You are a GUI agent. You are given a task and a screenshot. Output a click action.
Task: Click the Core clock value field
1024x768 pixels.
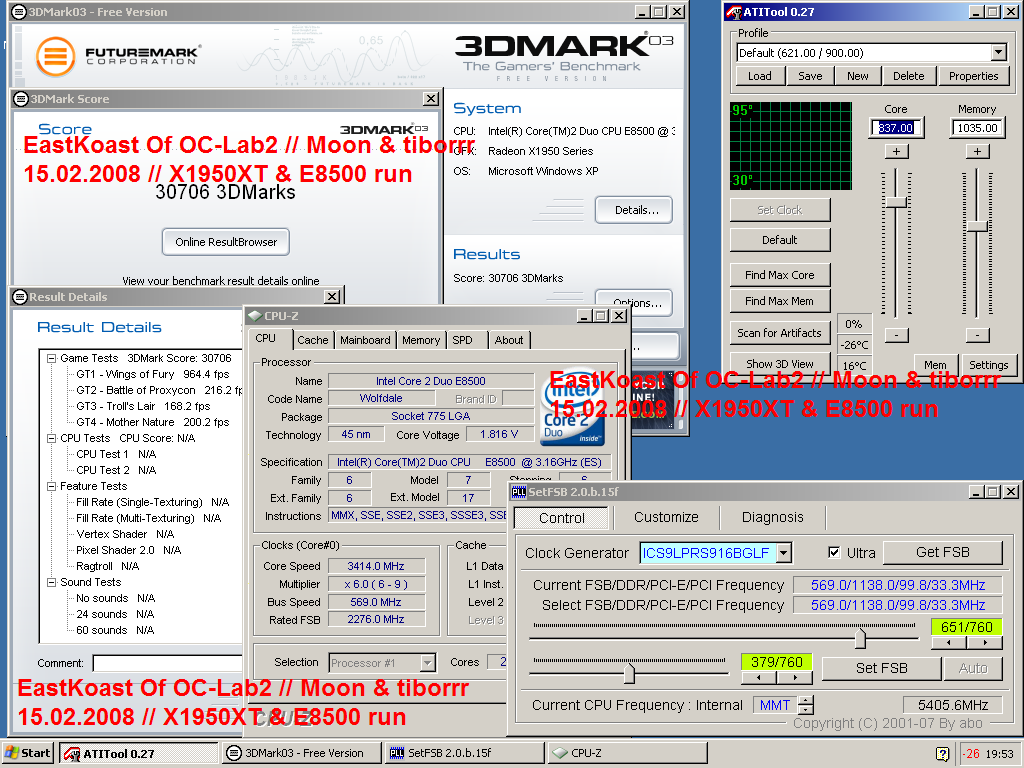897,128
